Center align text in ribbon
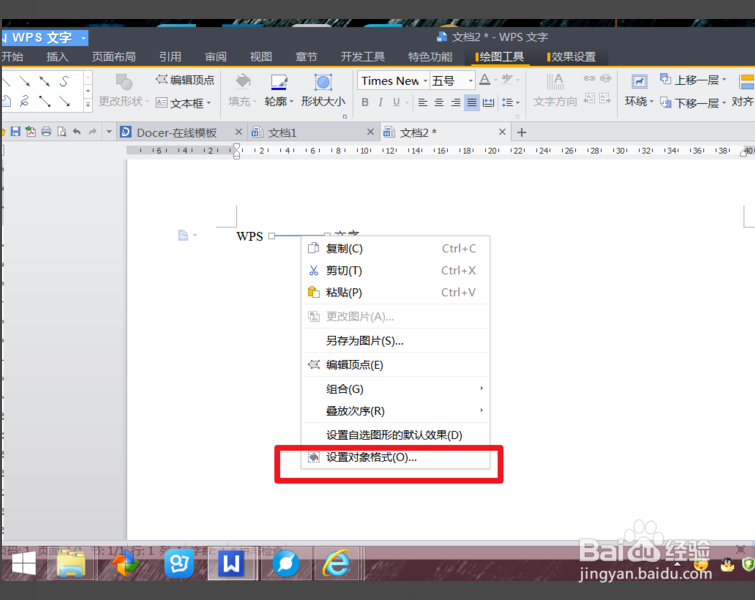Viewport: 755px width, 600px height. pyautogui.click(x=439, y=102)
